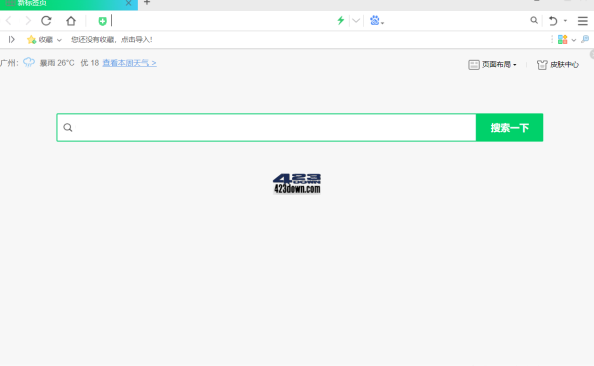This screenshot has width=594, height=366.
Task: Click 您还没有收藏，点击导入 import link
Action: (x=112, y=39)
